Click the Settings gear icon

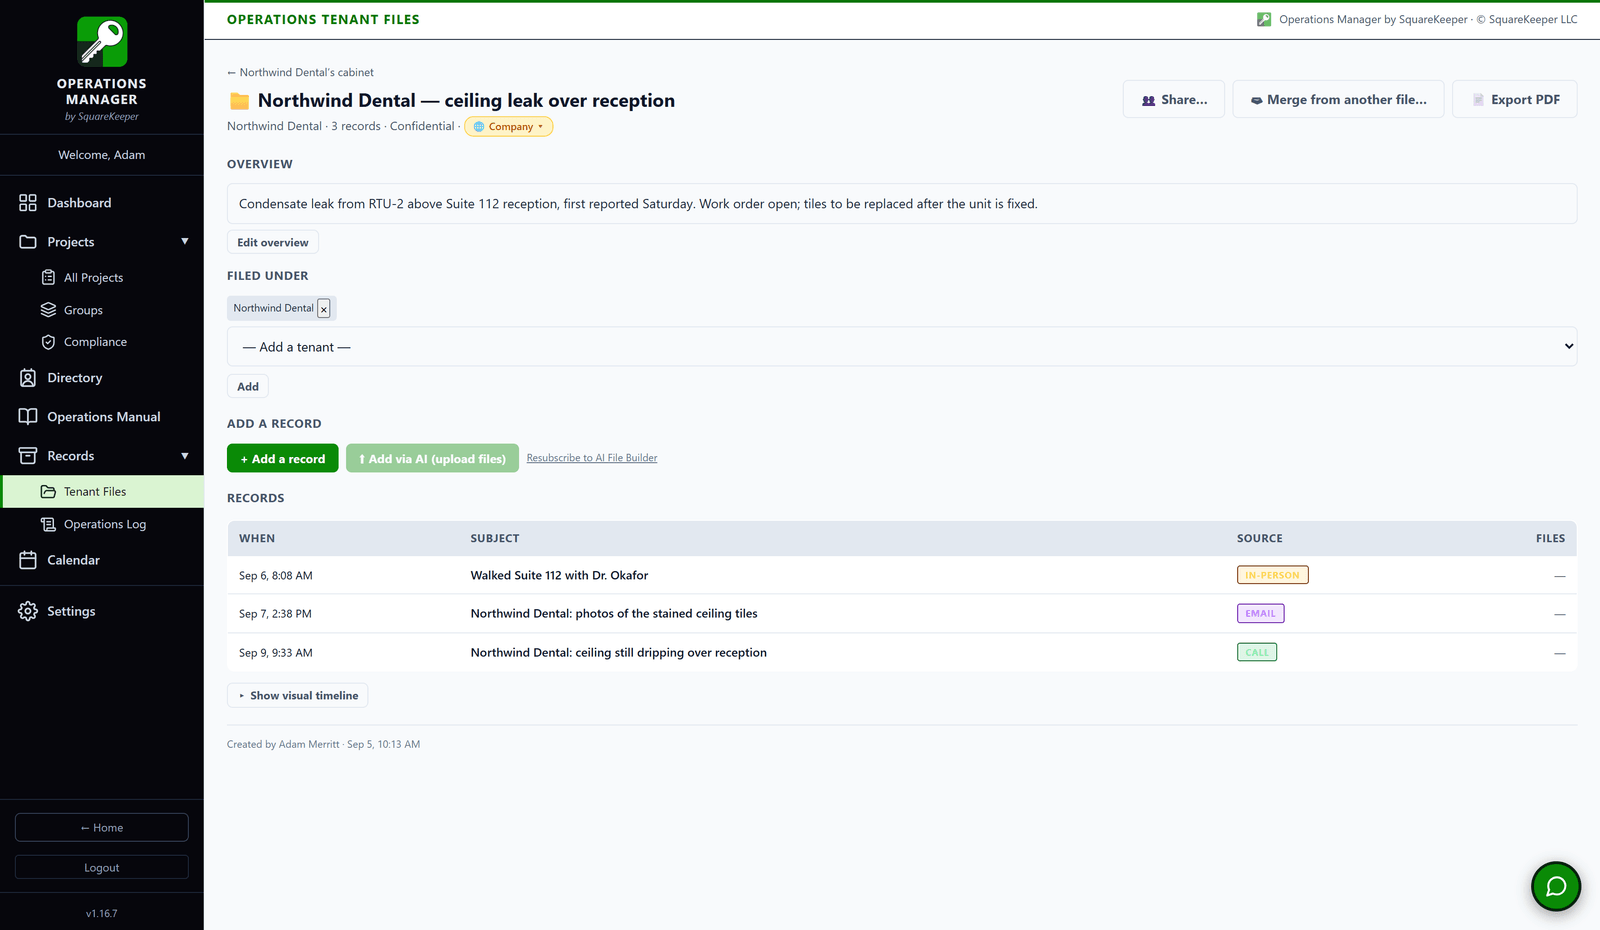pos(28,611)
